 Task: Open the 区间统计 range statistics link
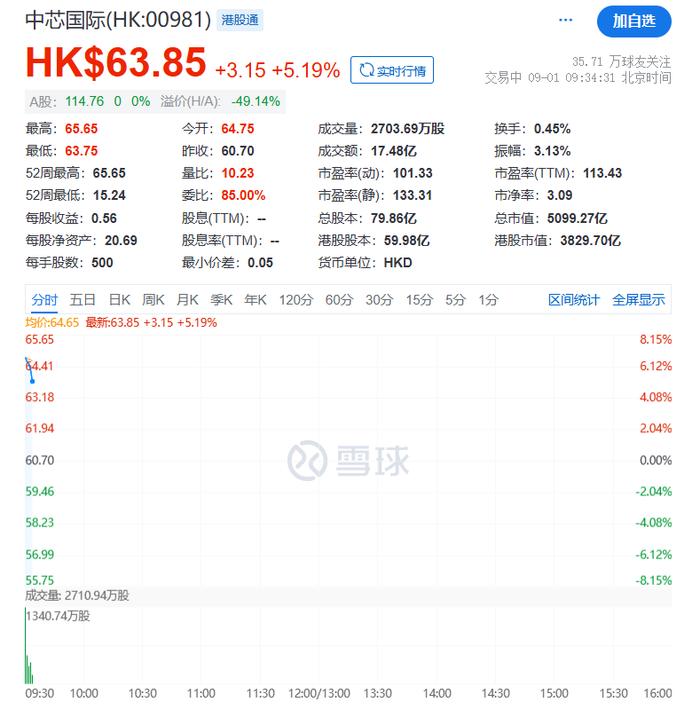click(573, 299)
